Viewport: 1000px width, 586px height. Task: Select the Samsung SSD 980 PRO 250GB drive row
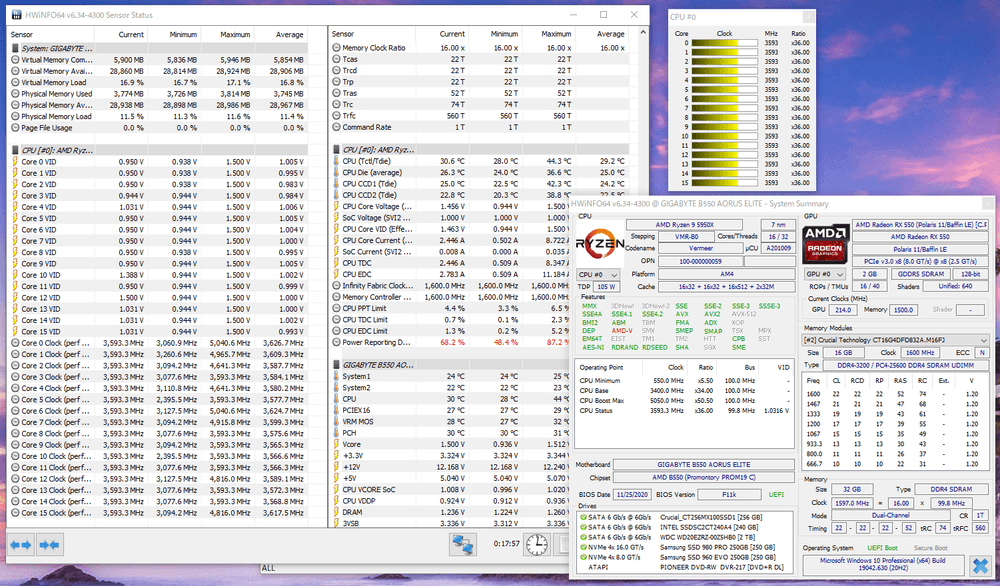(x=684, y=548)
